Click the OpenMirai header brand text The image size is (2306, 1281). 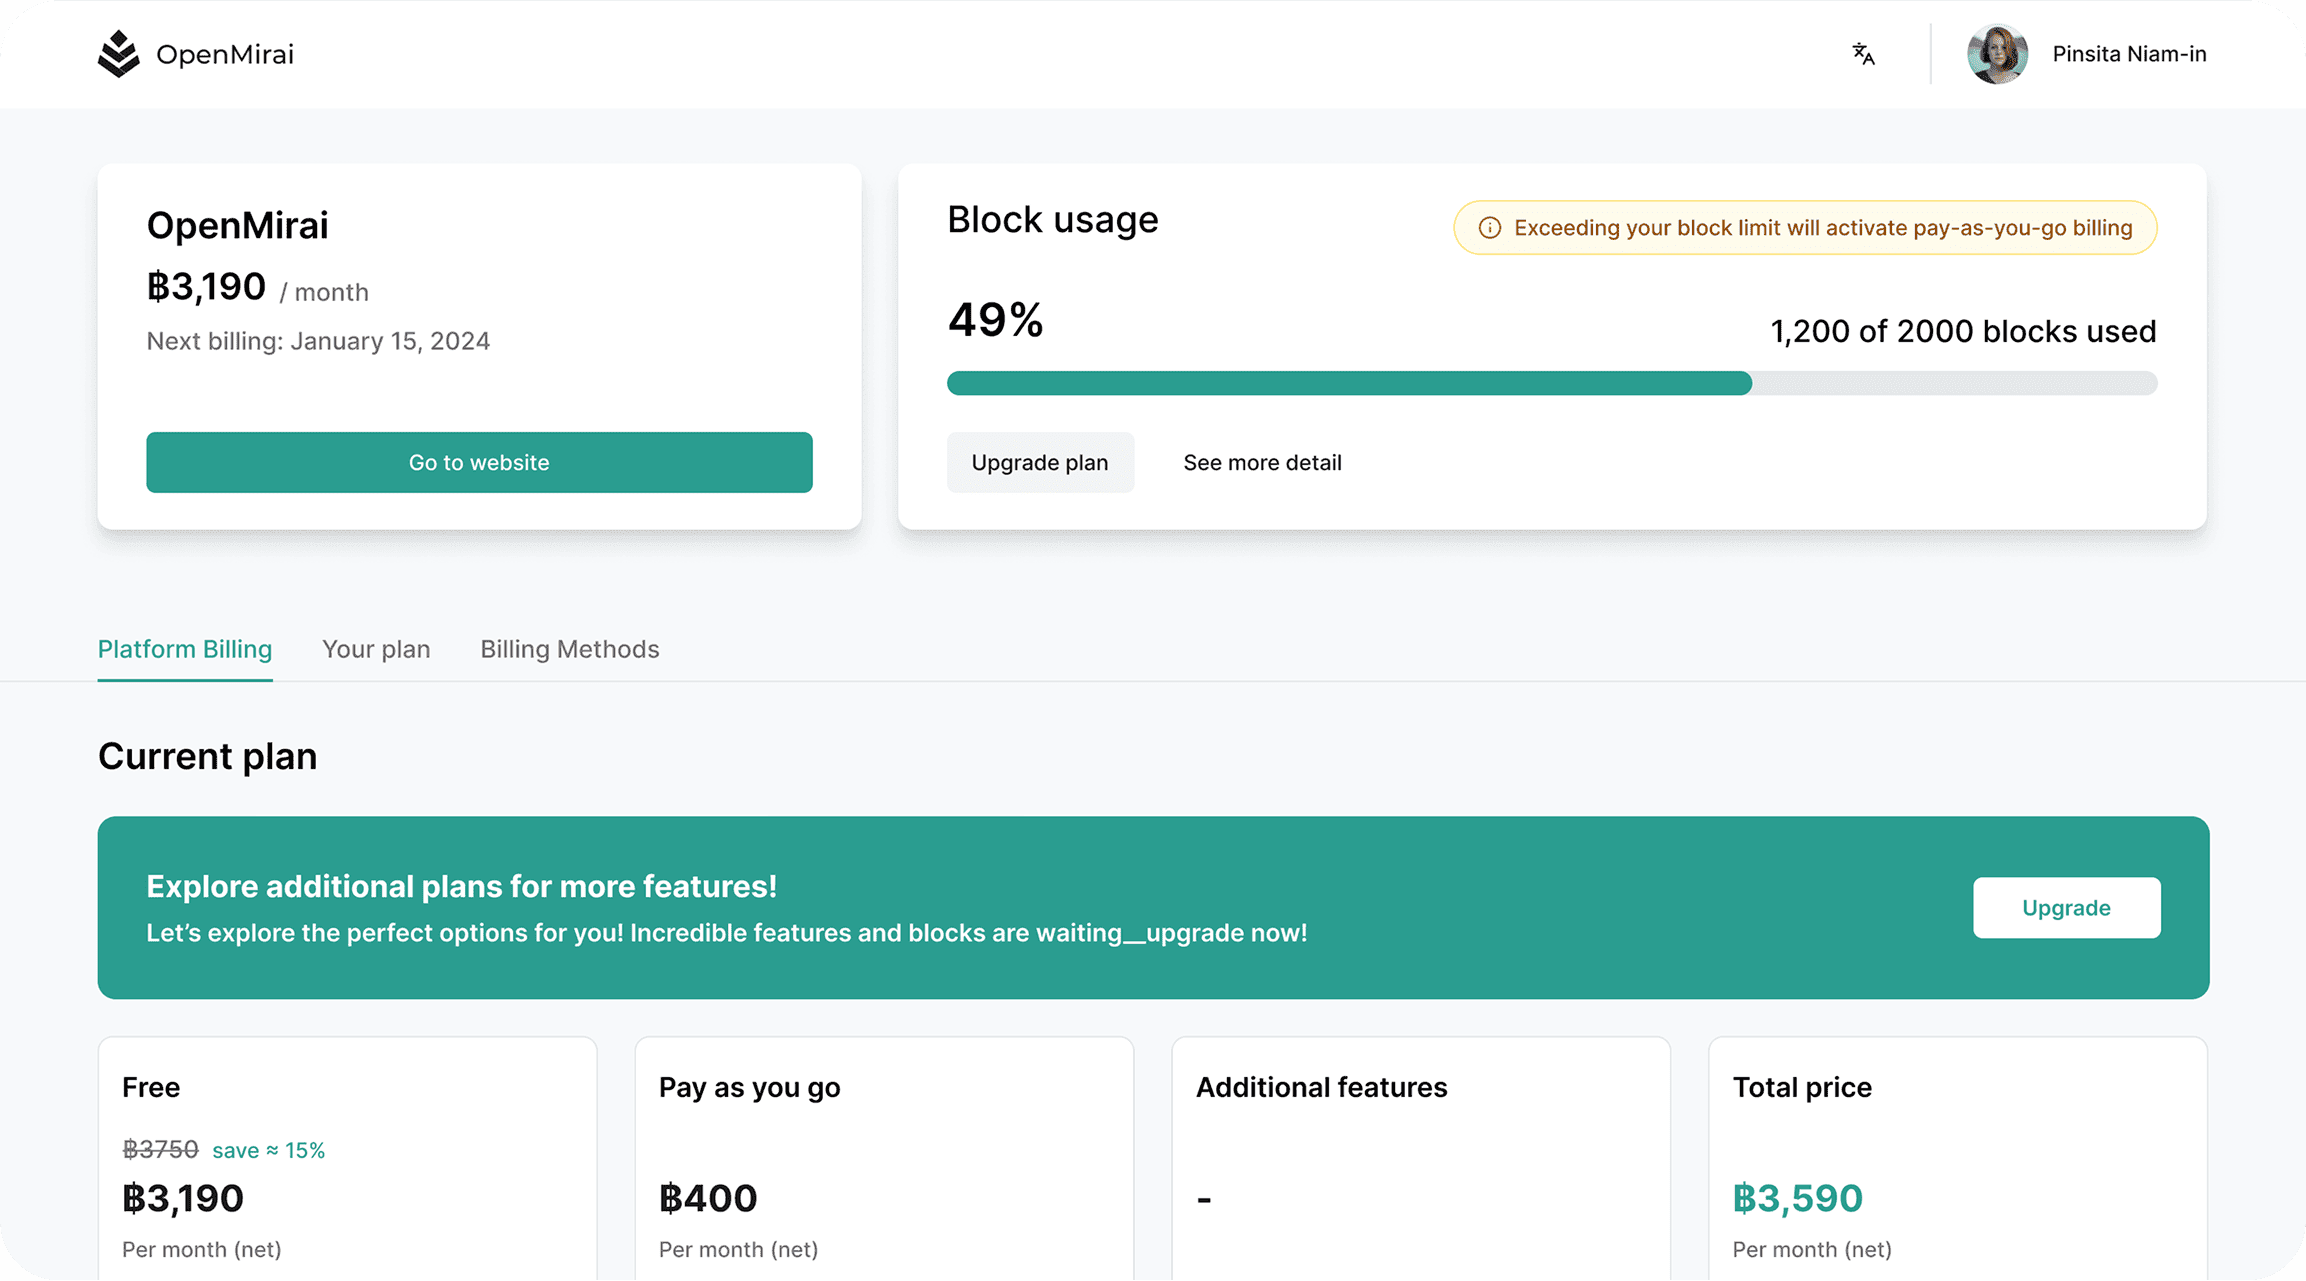coord(225,54)
